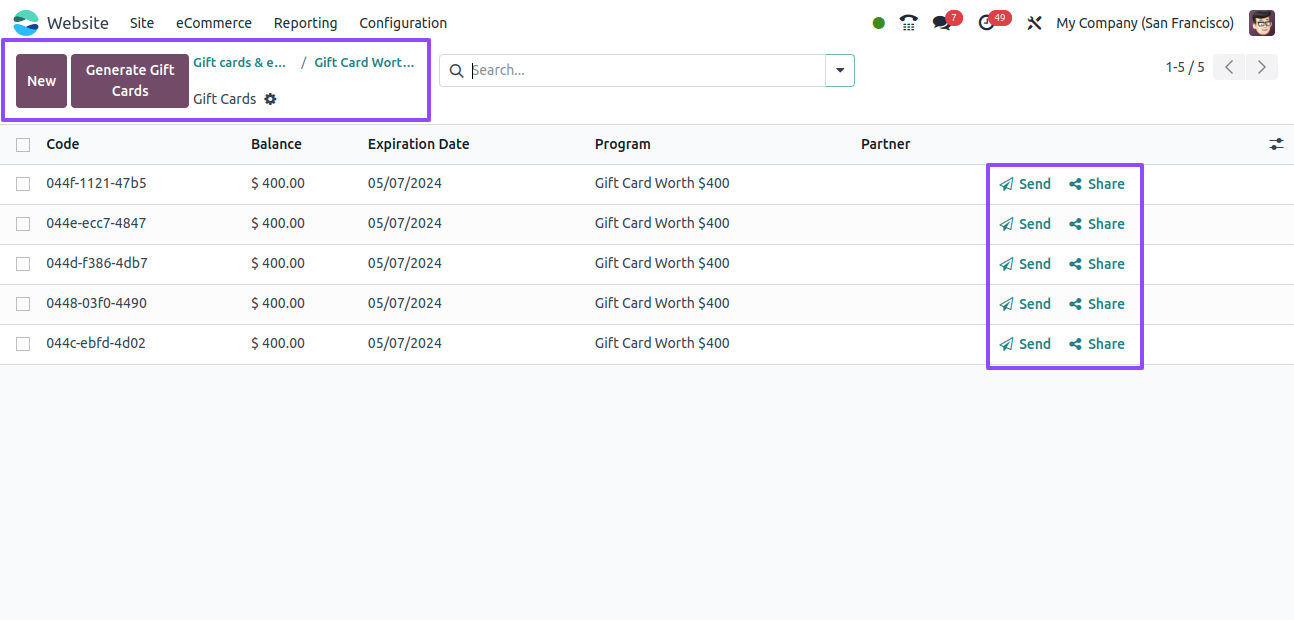The image size is (1294, 620).
Task: Open record with code 044e-ecc7-4847
Action: 96,224
